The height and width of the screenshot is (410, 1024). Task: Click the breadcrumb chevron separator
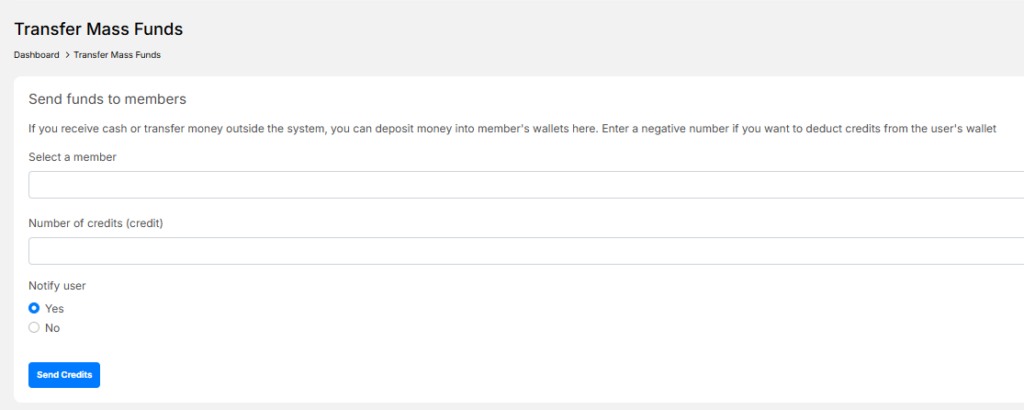pos(67,55)
